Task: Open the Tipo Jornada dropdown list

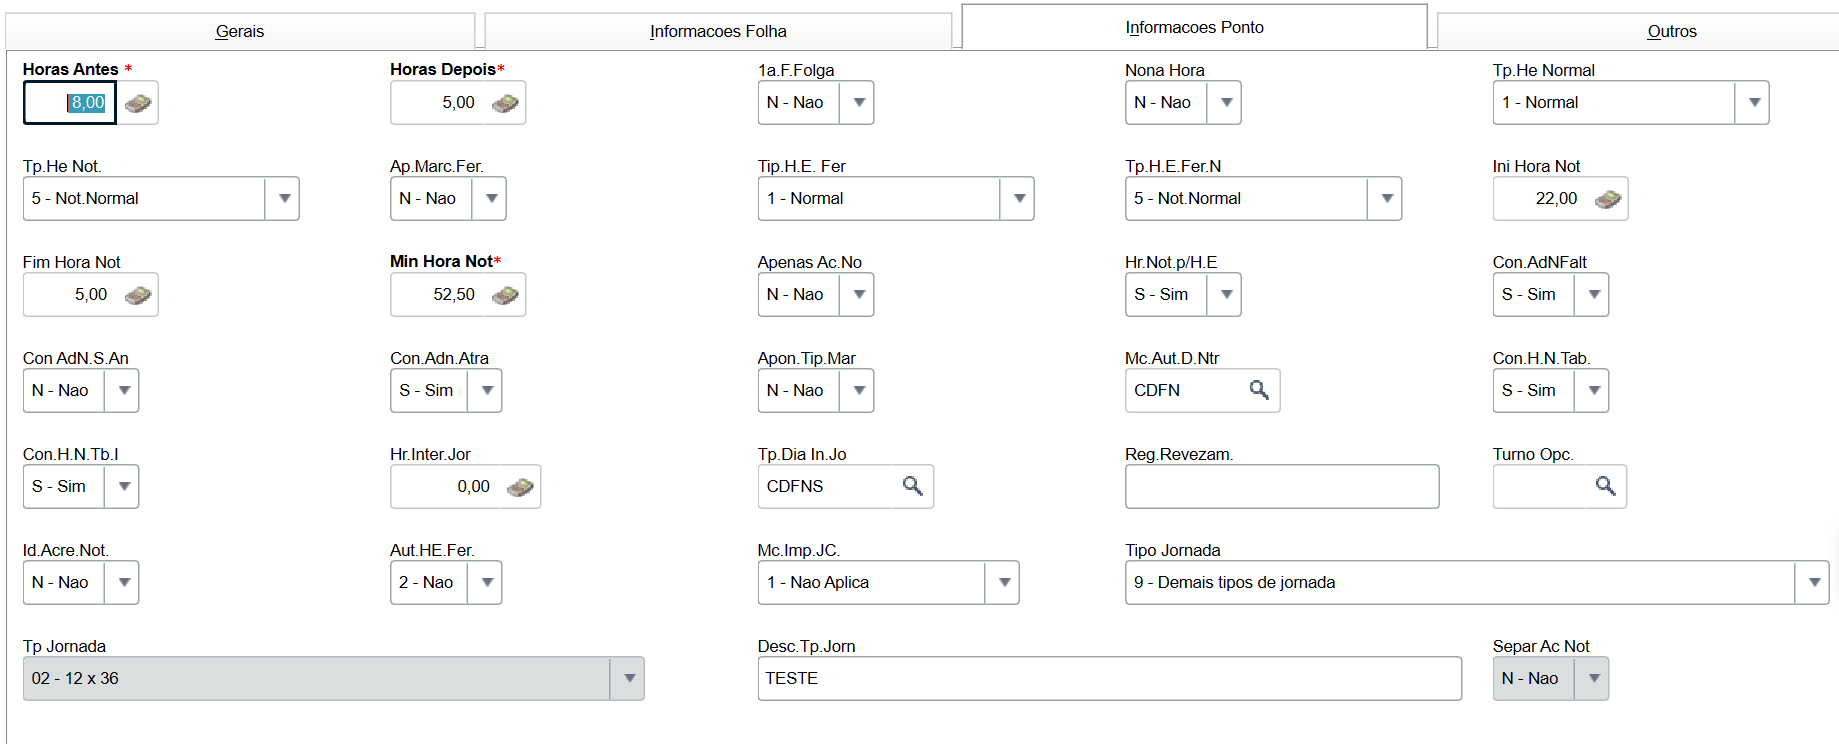Action: pos(1813,583)
